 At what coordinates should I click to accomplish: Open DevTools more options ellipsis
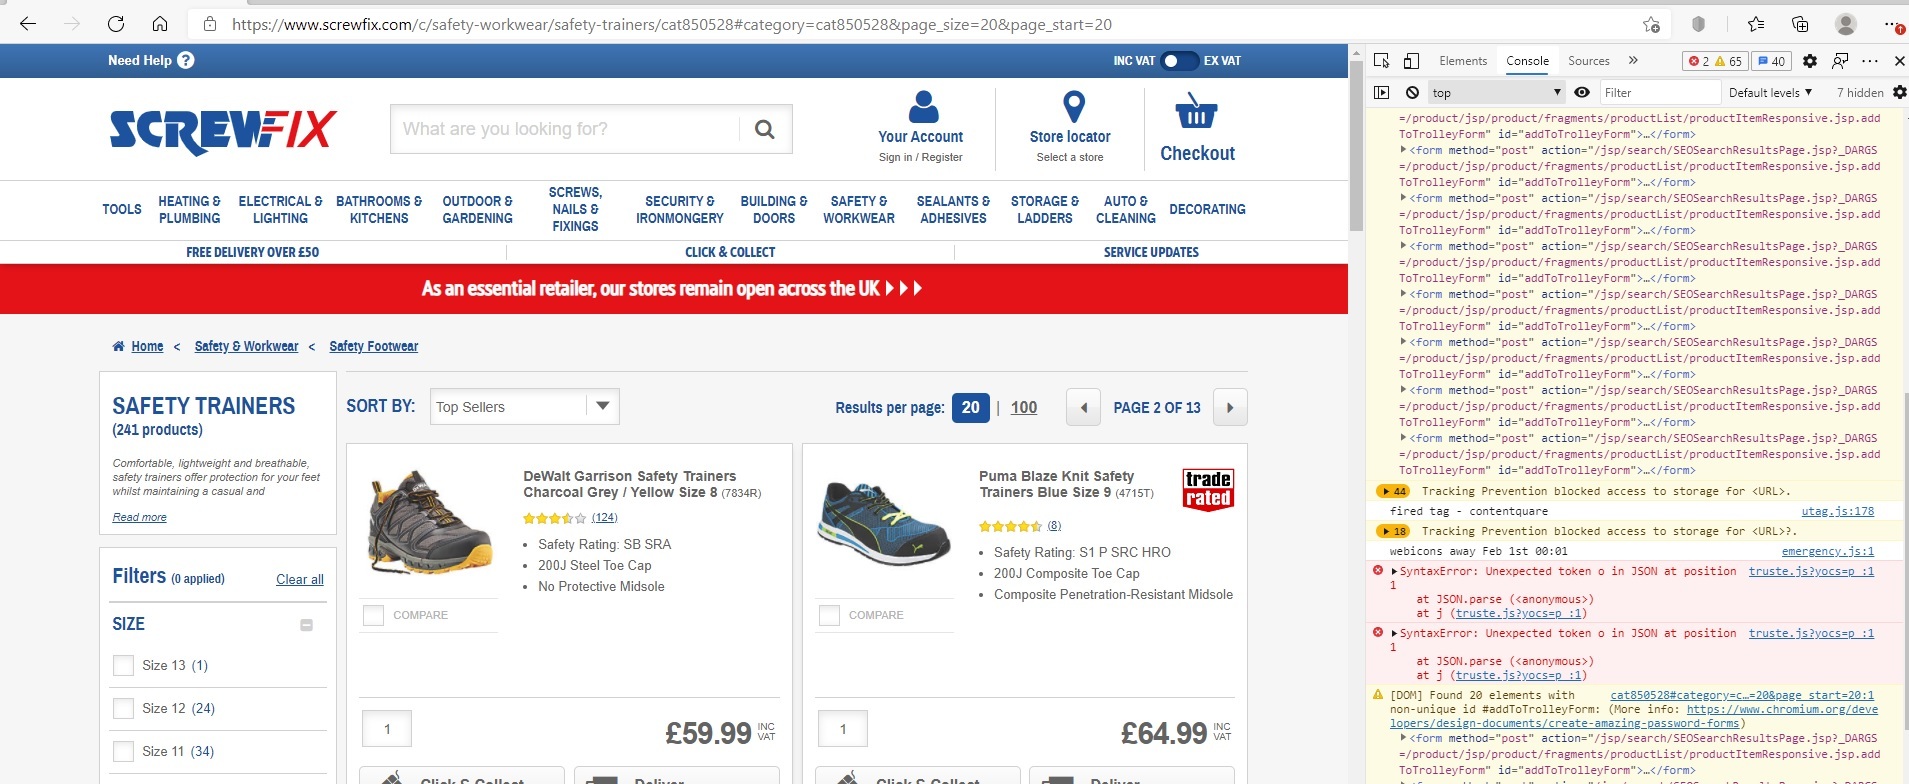coord(1870,61)
